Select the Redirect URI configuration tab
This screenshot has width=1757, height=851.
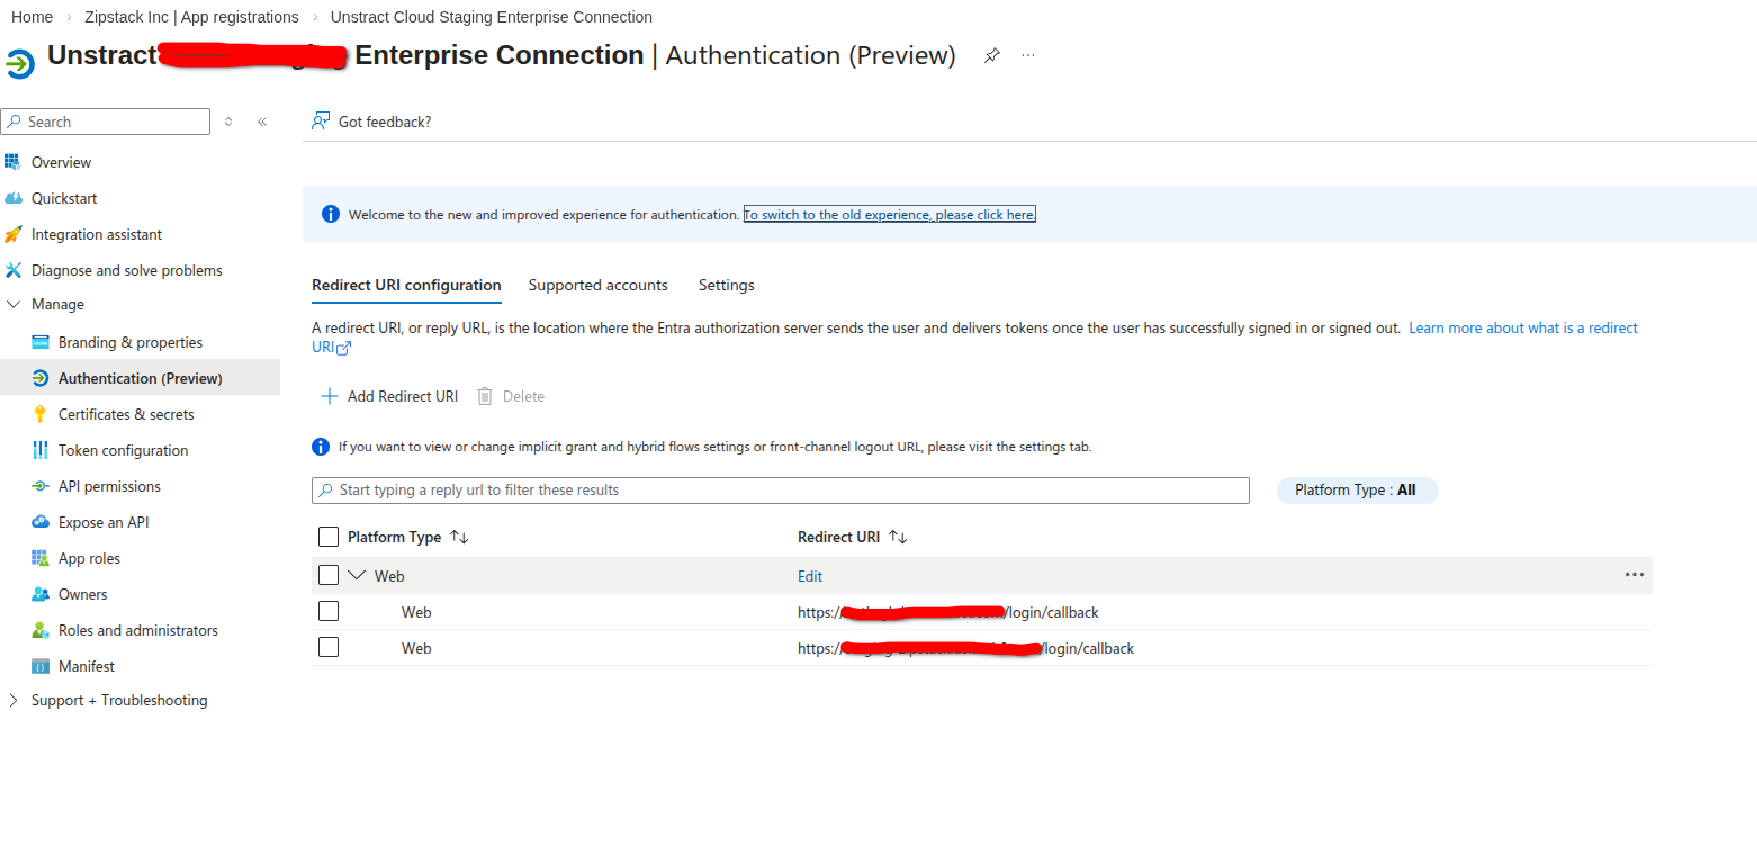coord(406,285)
